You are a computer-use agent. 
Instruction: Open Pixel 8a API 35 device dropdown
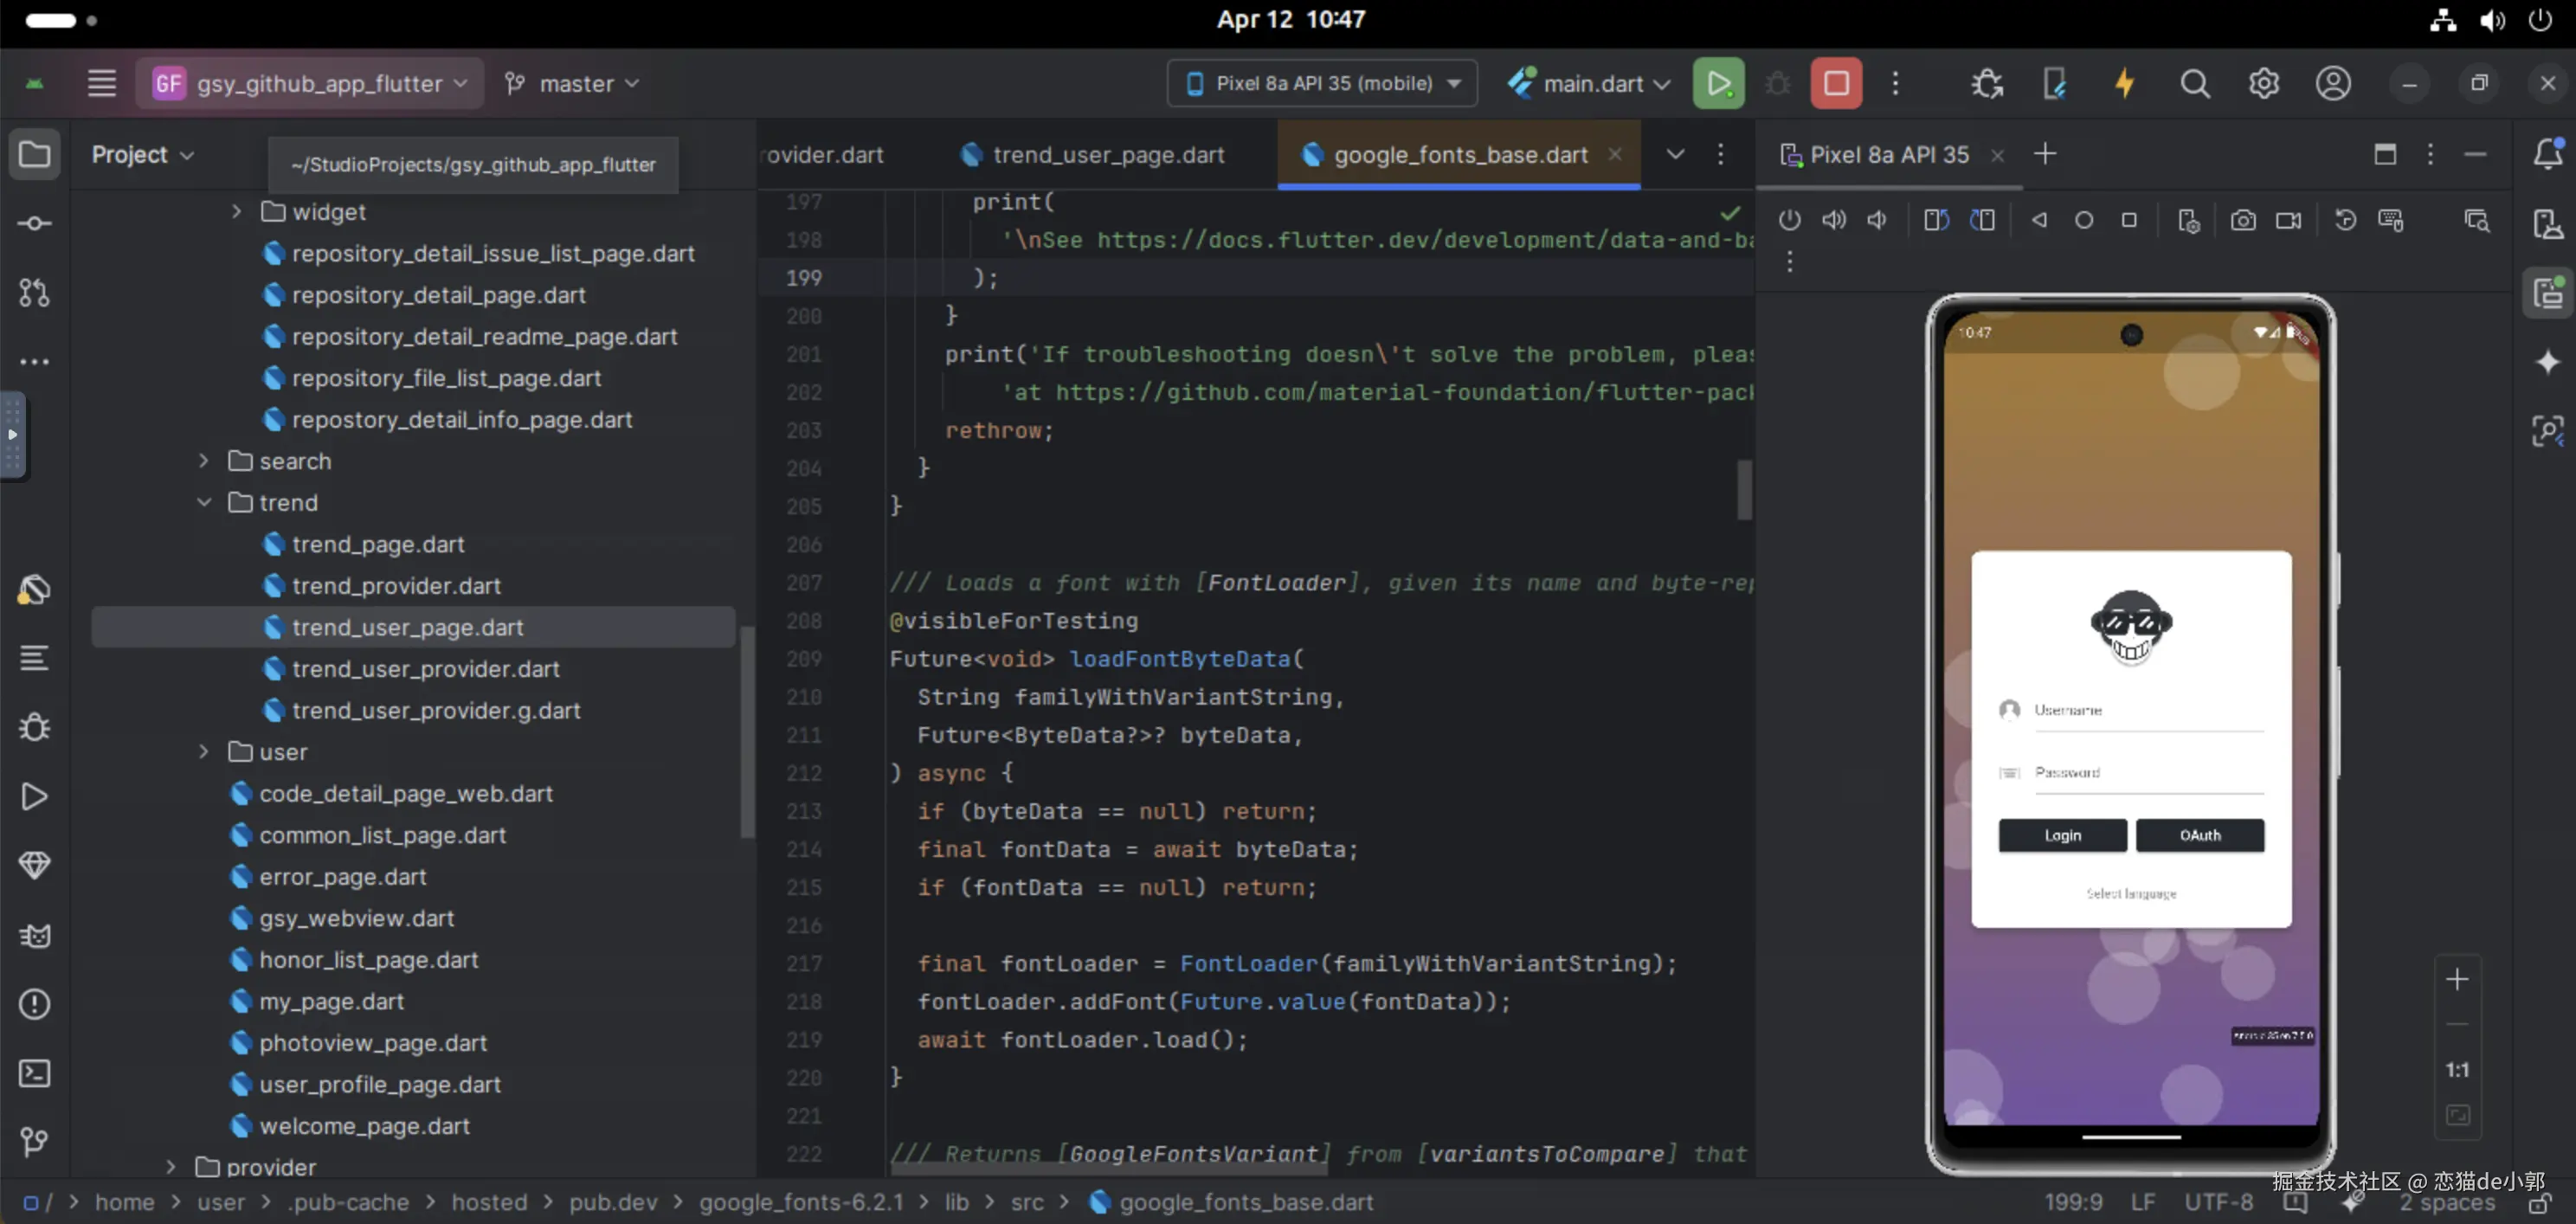1322,83
